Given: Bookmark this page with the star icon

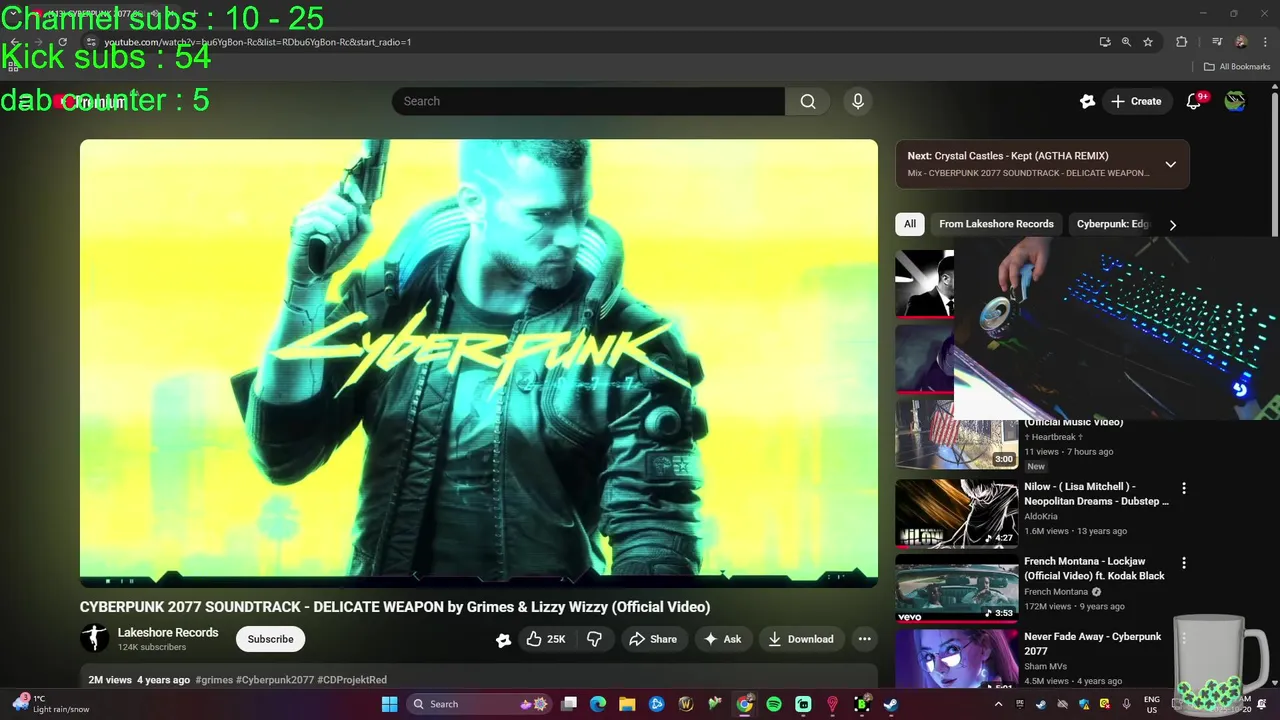Looking at the screenshot, I should [x=1148, y=42].
